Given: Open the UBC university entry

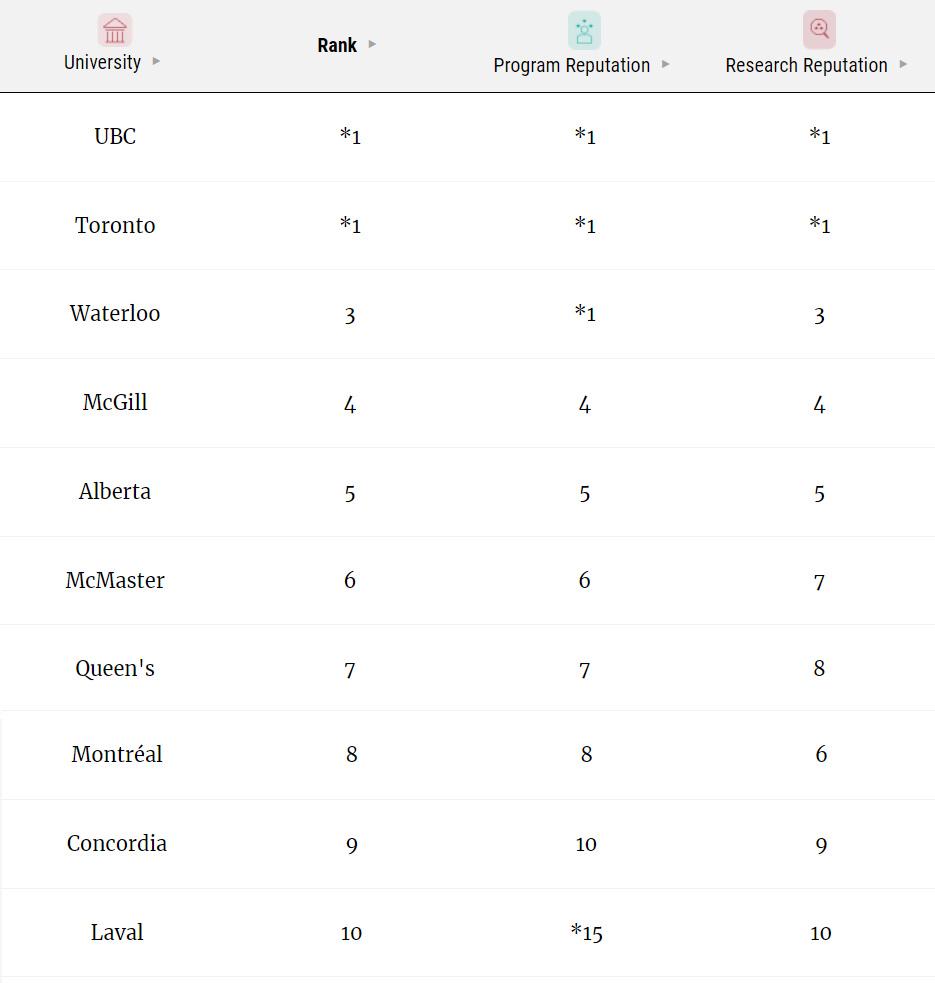Looking at the screenshot, I should (115, 136).
